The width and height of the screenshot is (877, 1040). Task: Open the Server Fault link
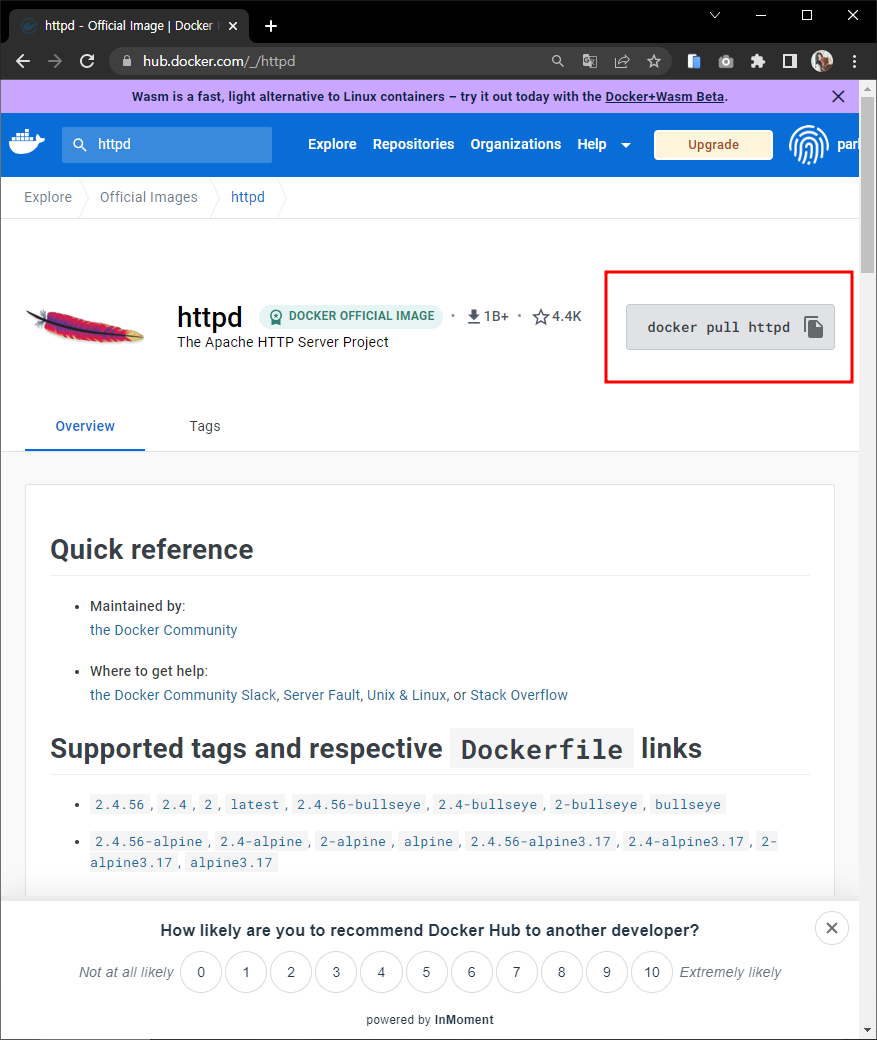click(x=322, y=695)
